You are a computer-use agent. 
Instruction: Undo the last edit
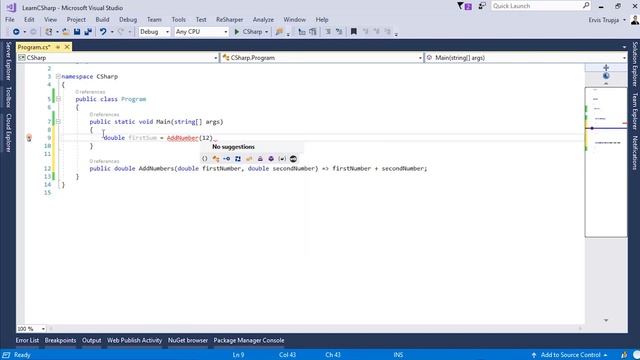[x=103, y=31]
